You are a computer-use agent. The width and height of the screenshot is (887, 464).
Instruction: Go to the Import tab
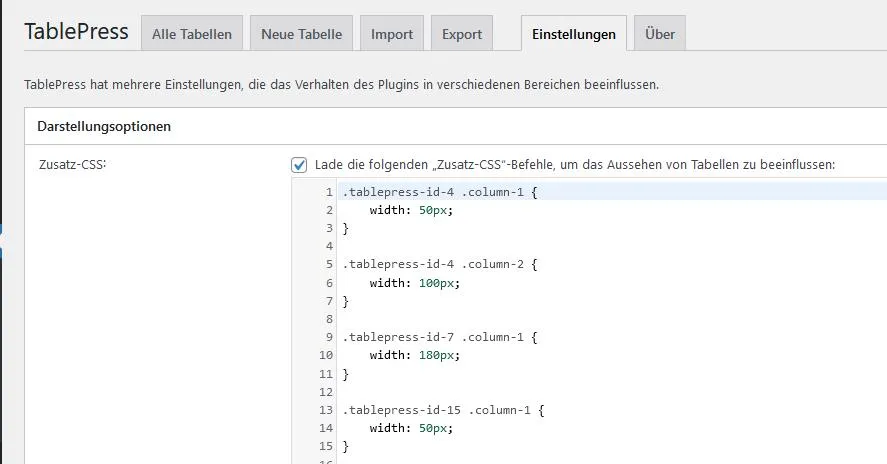click(392, 33)
